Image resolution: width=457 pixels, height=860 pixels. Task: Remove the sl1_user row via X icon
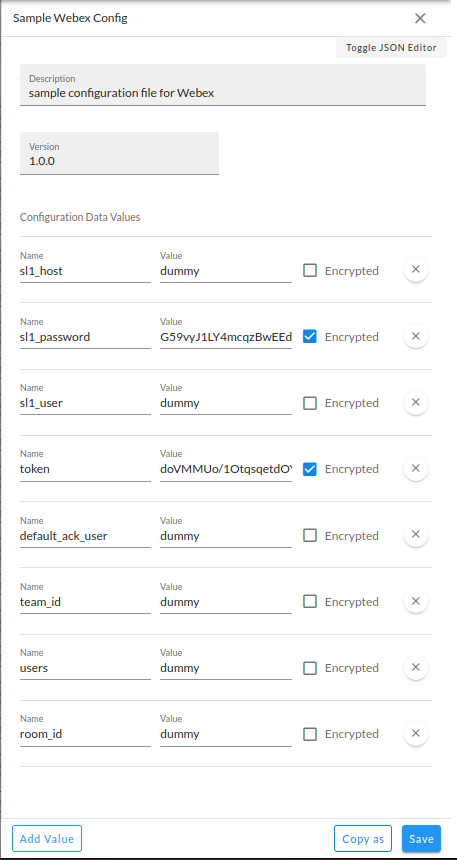coord(415,403)
